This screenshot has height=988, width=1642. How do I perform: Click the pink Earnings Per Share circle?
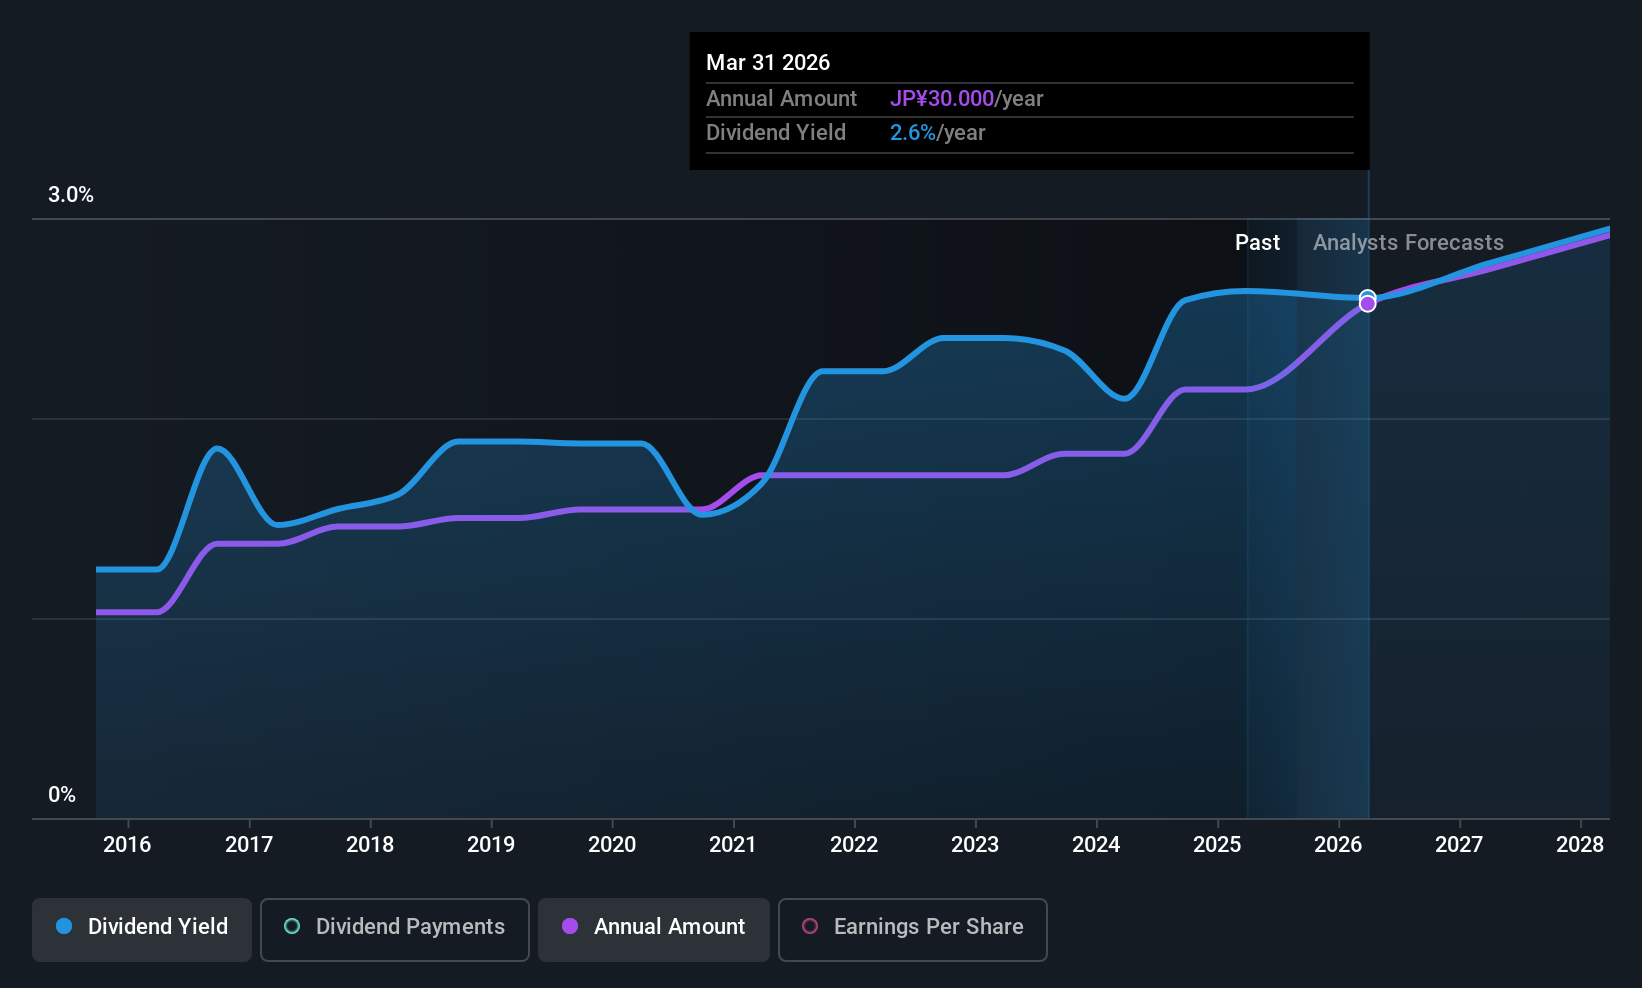[810, 926]
